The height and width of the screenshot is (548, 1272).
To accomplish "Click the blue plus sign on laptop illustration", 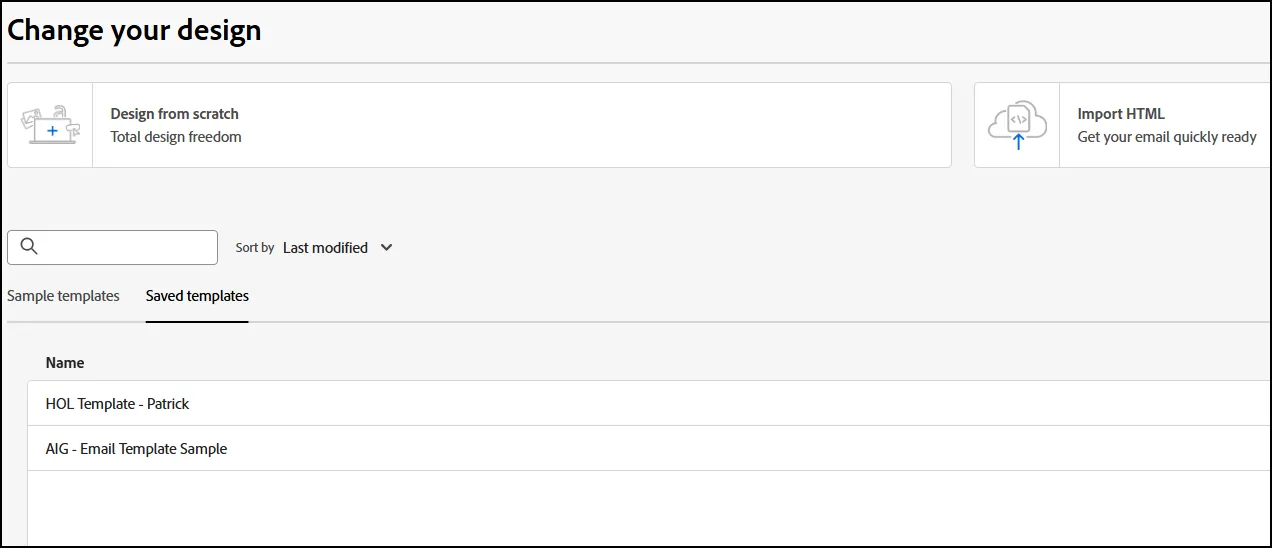I will tap(52, 131).
